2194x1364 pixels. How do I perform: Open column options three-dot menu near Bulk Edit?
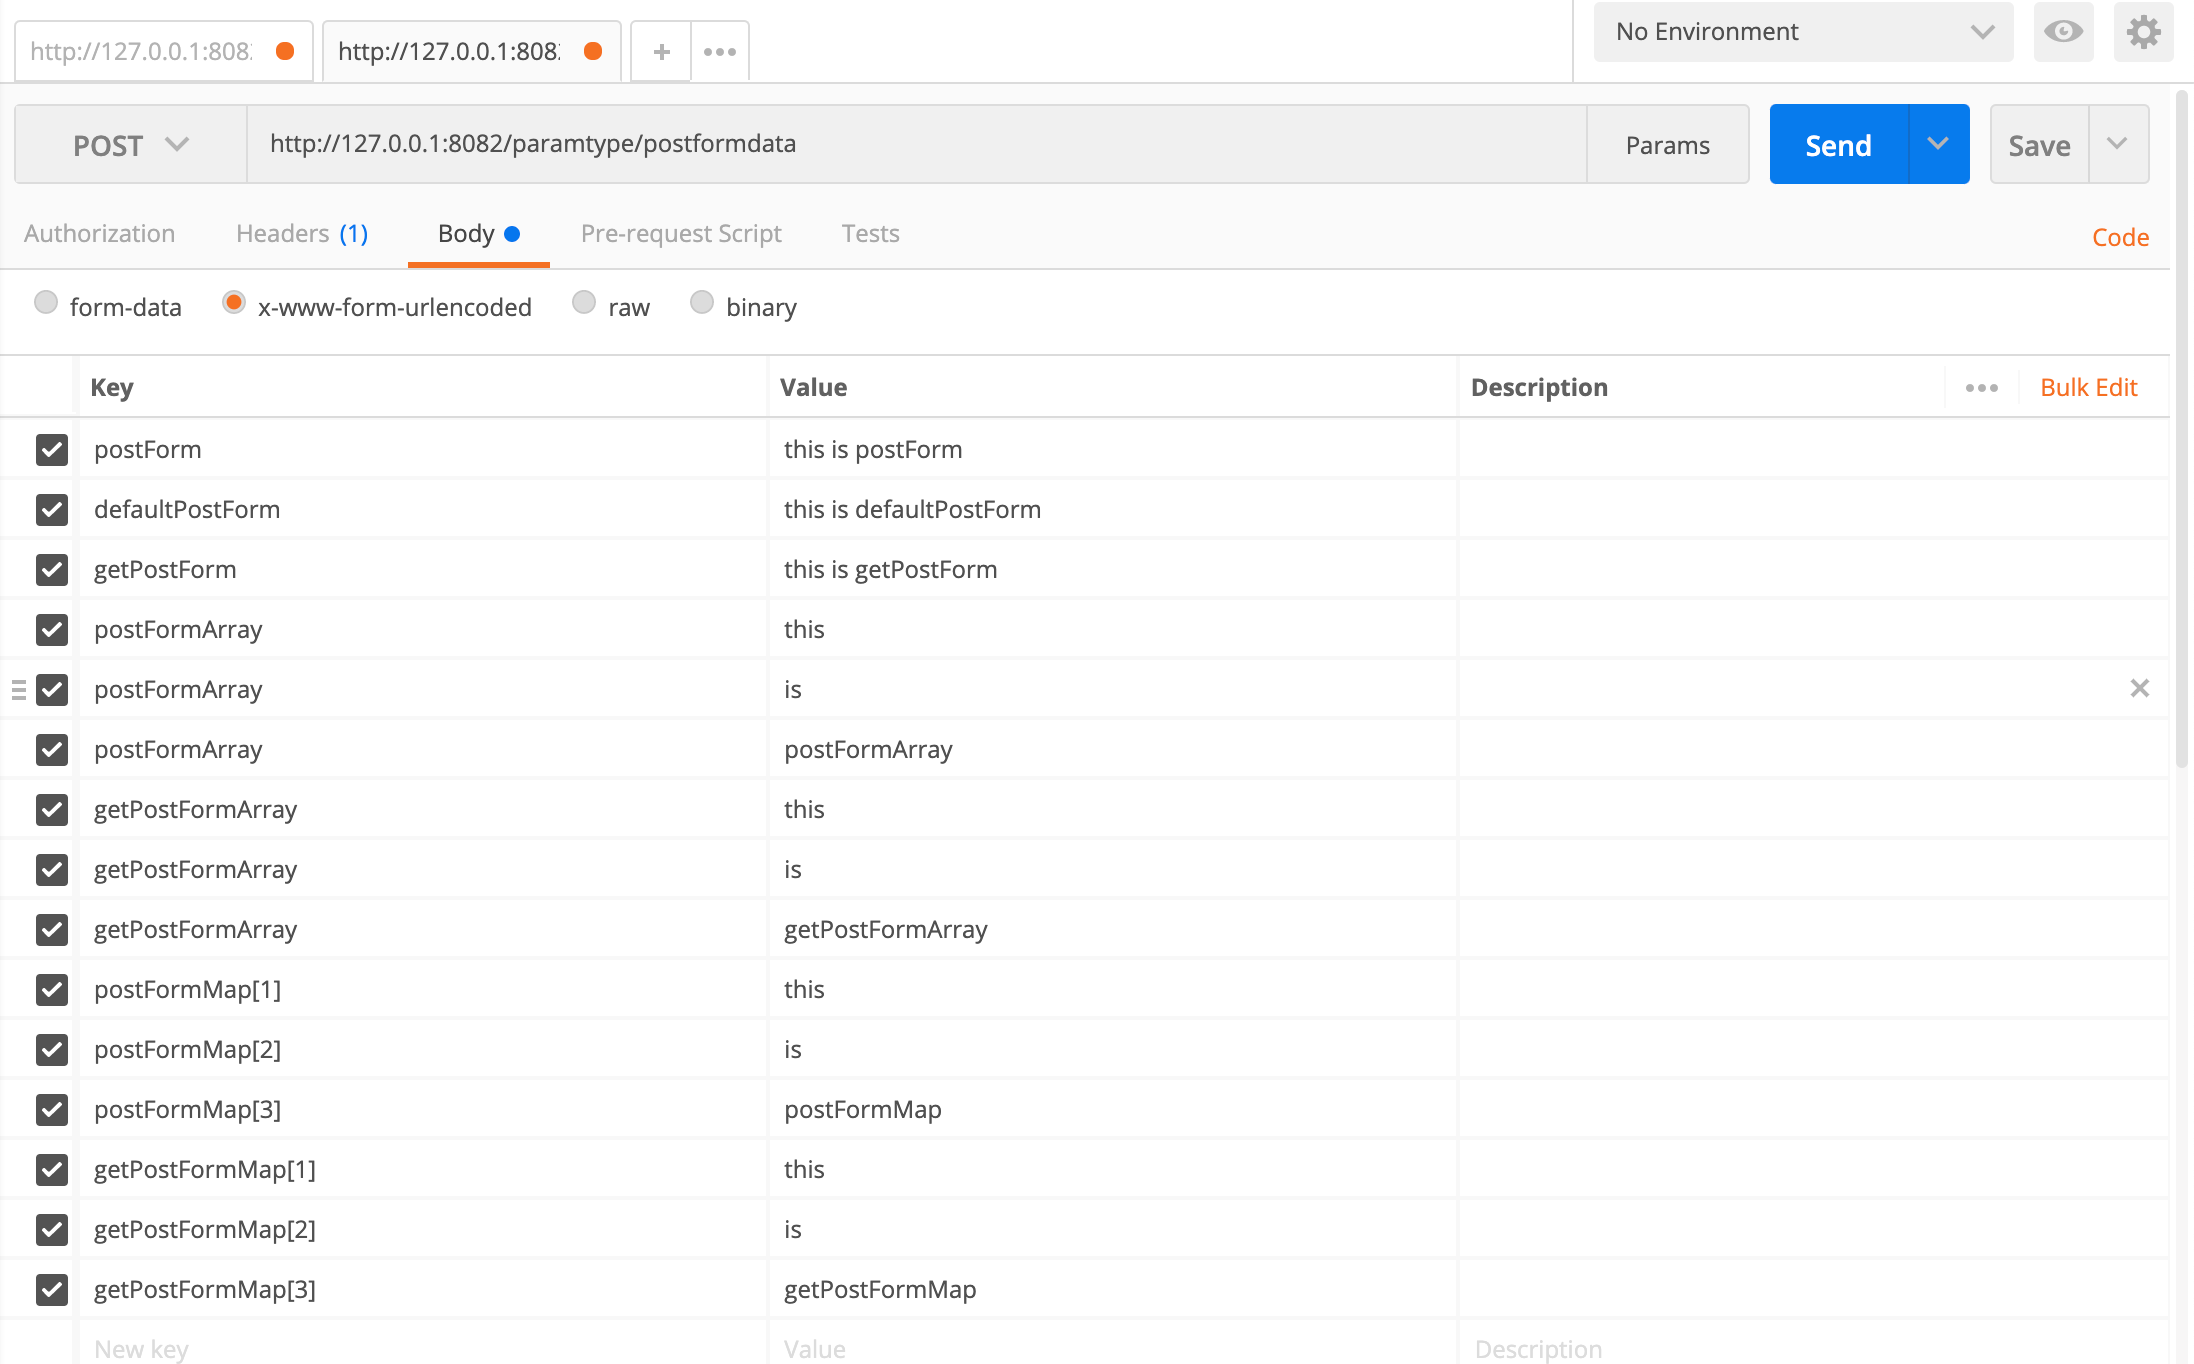pos(1981,388)
